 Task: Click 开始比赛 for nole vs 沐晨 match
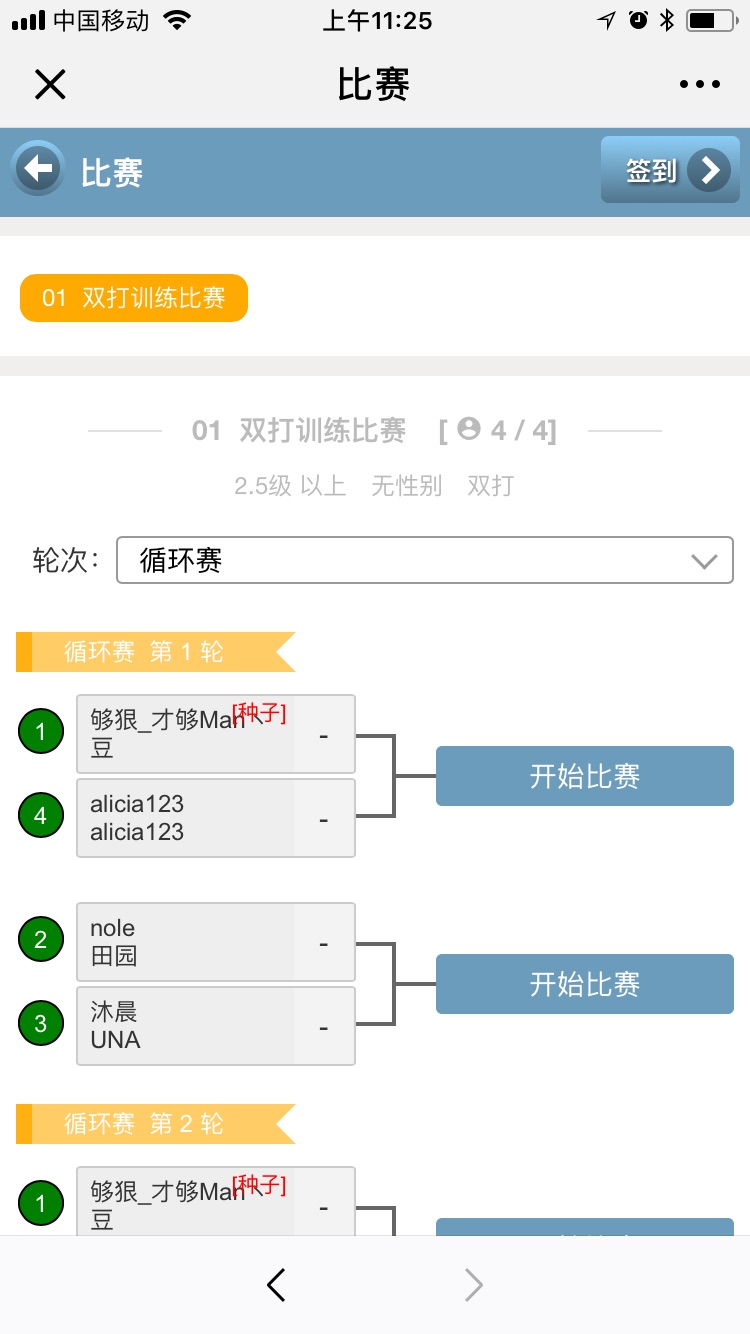[x=584, y=984]
